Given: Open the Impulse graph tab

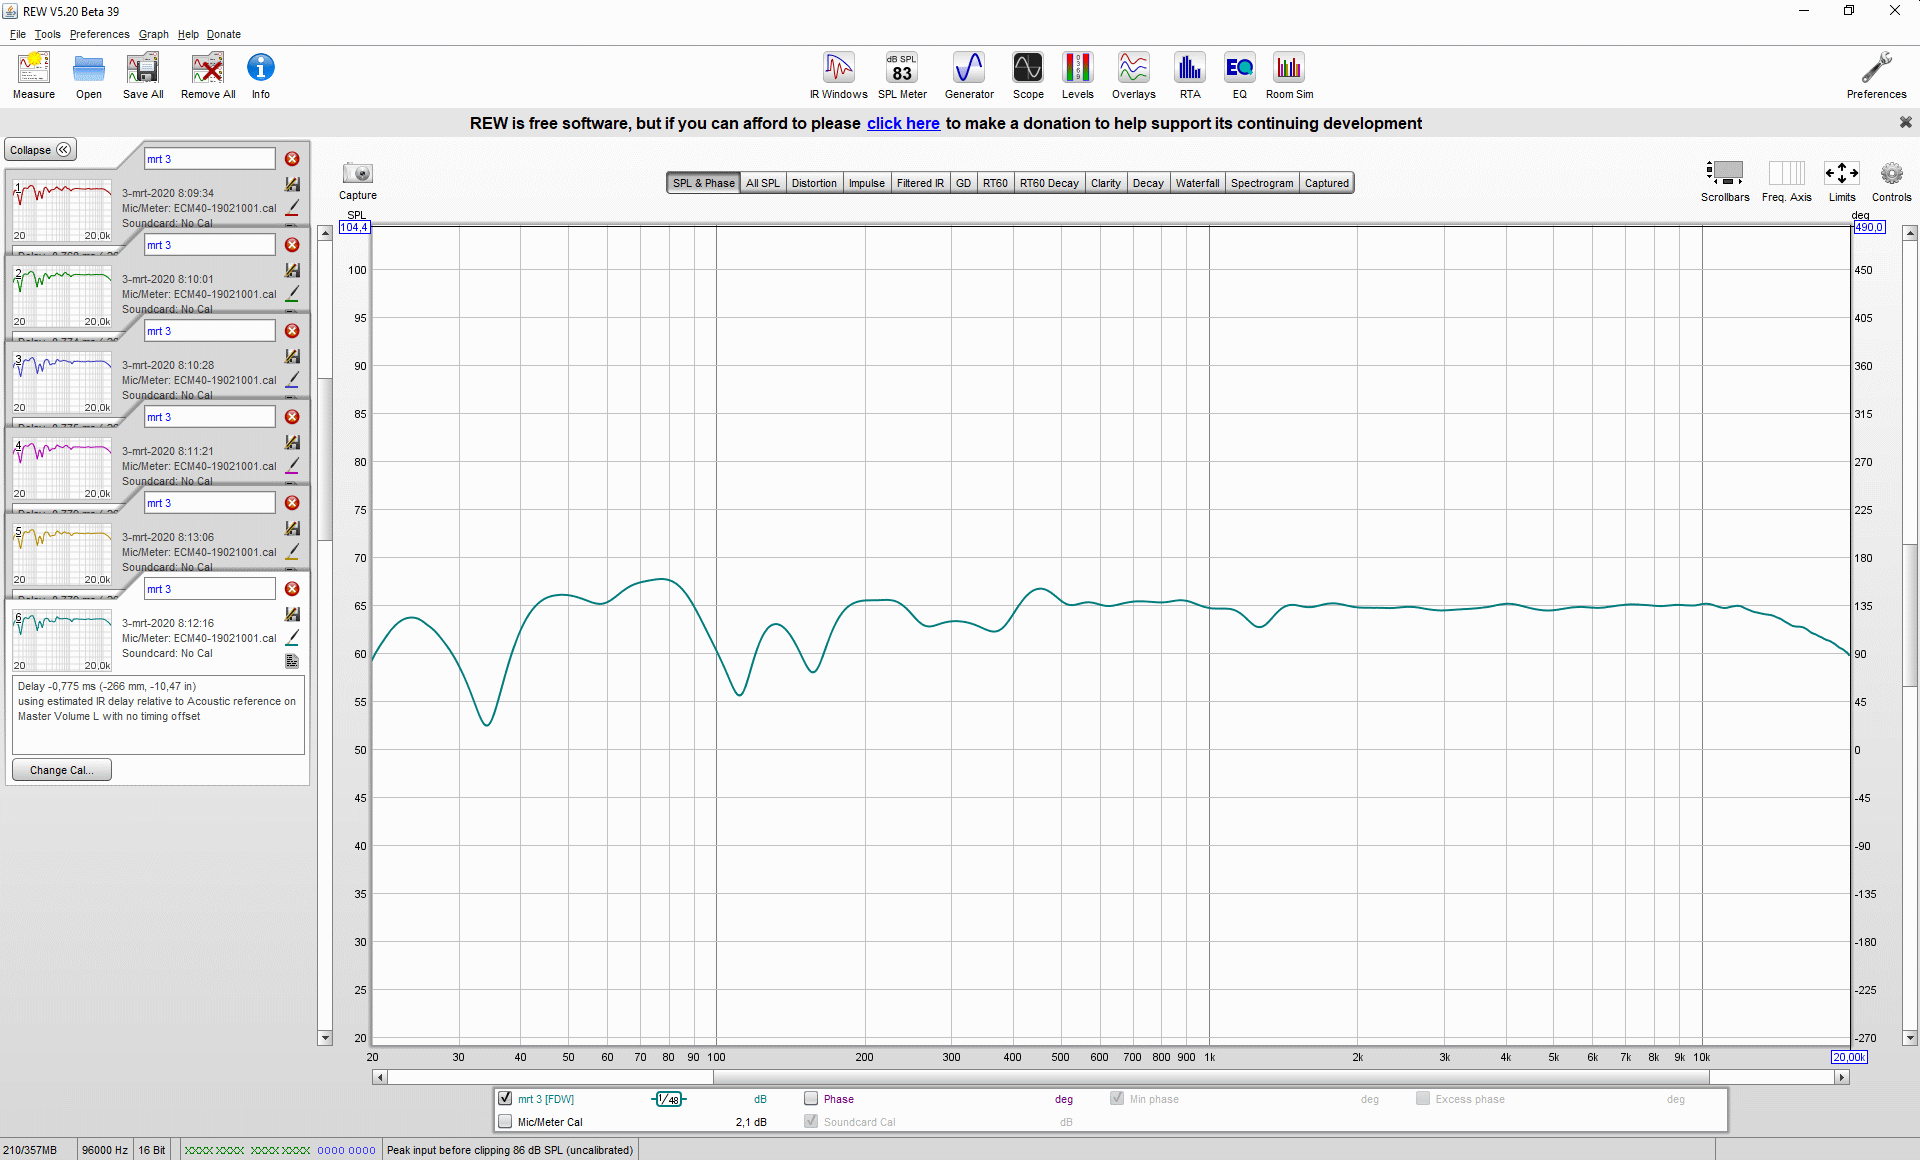Looking at the screenshot, I should tap(866, 183).
